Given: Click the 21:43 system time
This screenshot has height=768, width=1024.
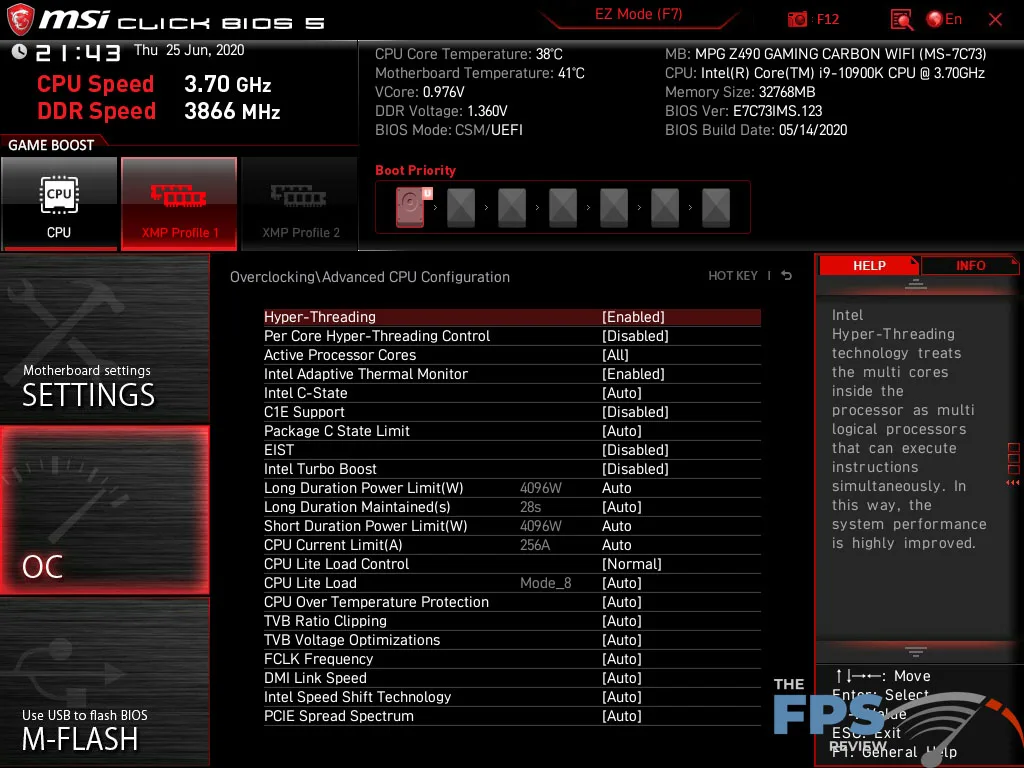Looking at the screenshot, I should pos(78,52).
